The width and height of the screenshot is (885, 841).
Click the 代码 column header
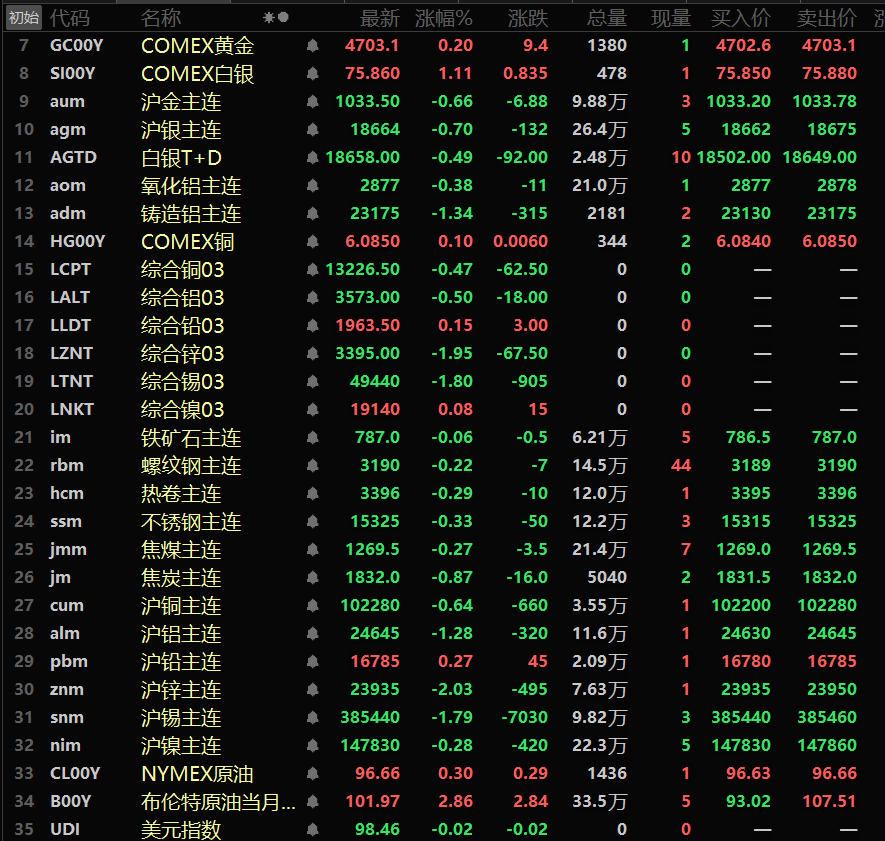pos(69,18)
